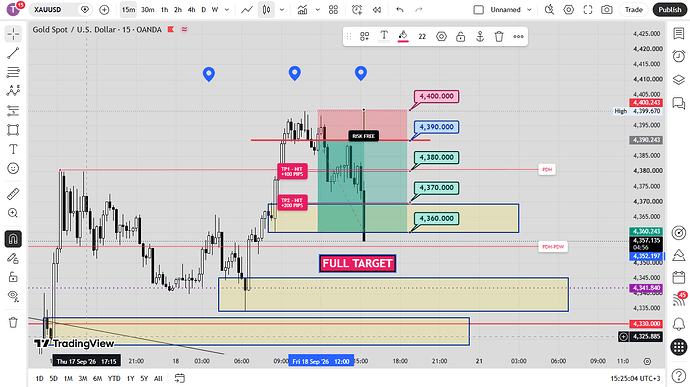Image resolution: width=690 pixels, height=387 pixels.
Task: Open drawing templates in floating toolbar
Action: pyautogui.click(x=364, y=37)
